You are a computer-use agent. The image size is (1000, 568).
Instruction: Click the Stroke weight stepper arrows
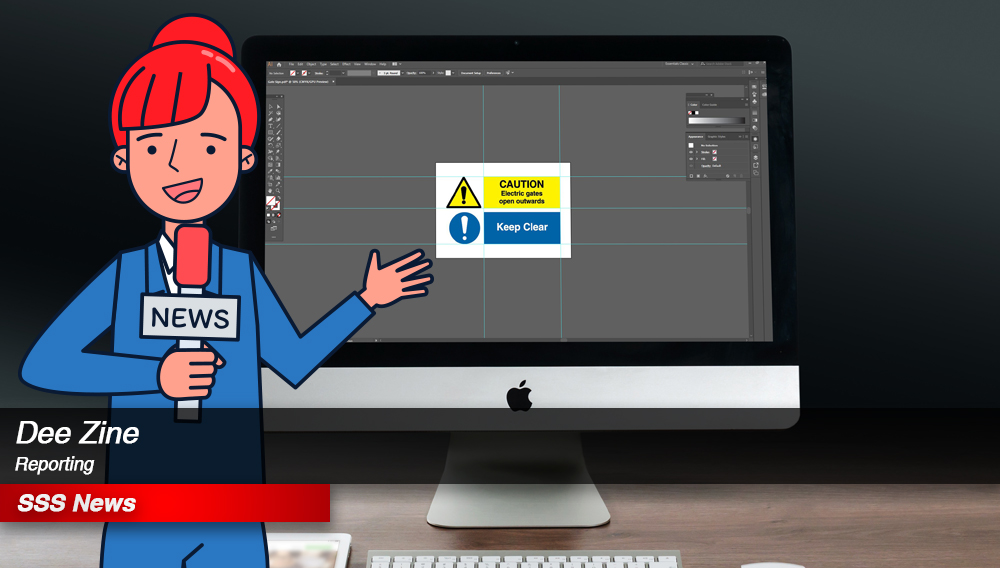pos(327,73)
